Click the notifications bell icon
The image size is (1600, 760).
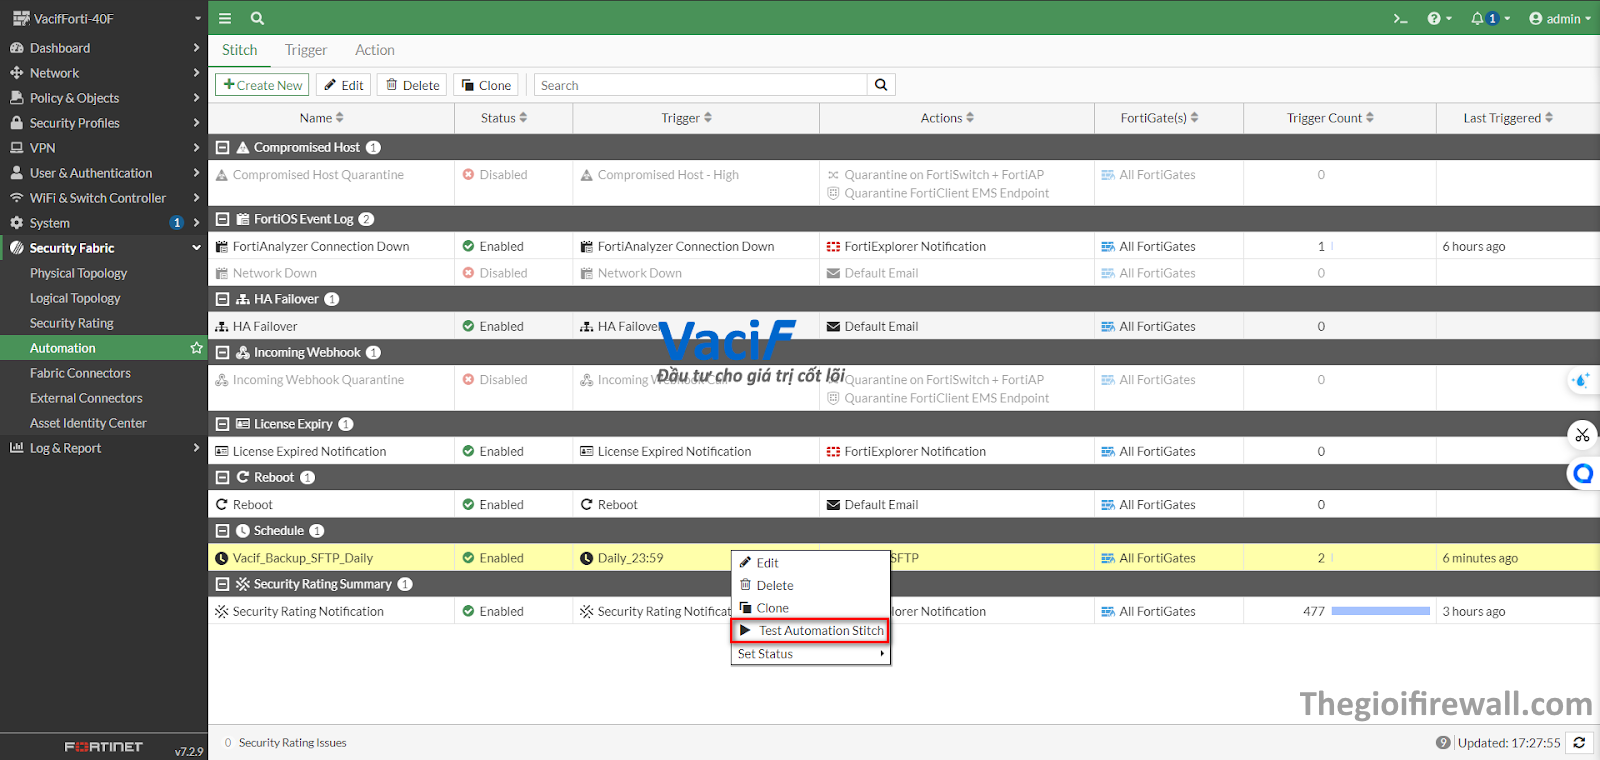point(1477,19)
